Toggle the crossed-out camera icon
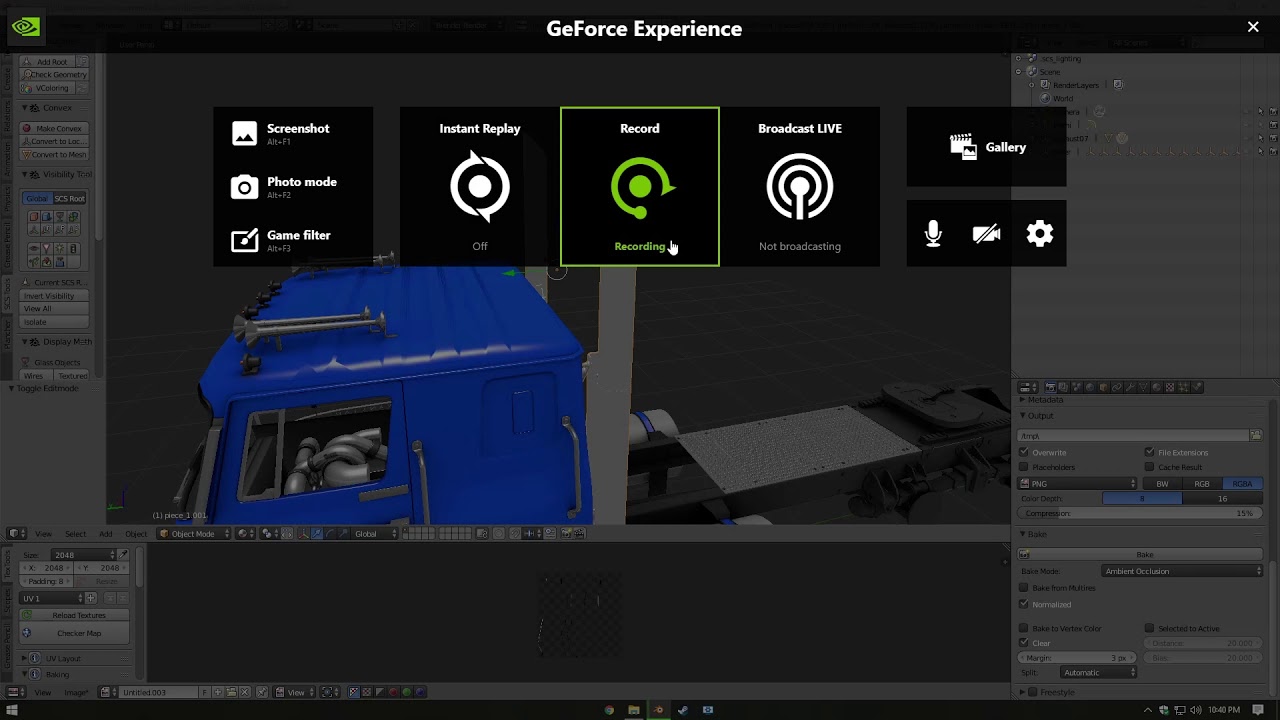The image size is (1280, 720). (x=986, y=234)
